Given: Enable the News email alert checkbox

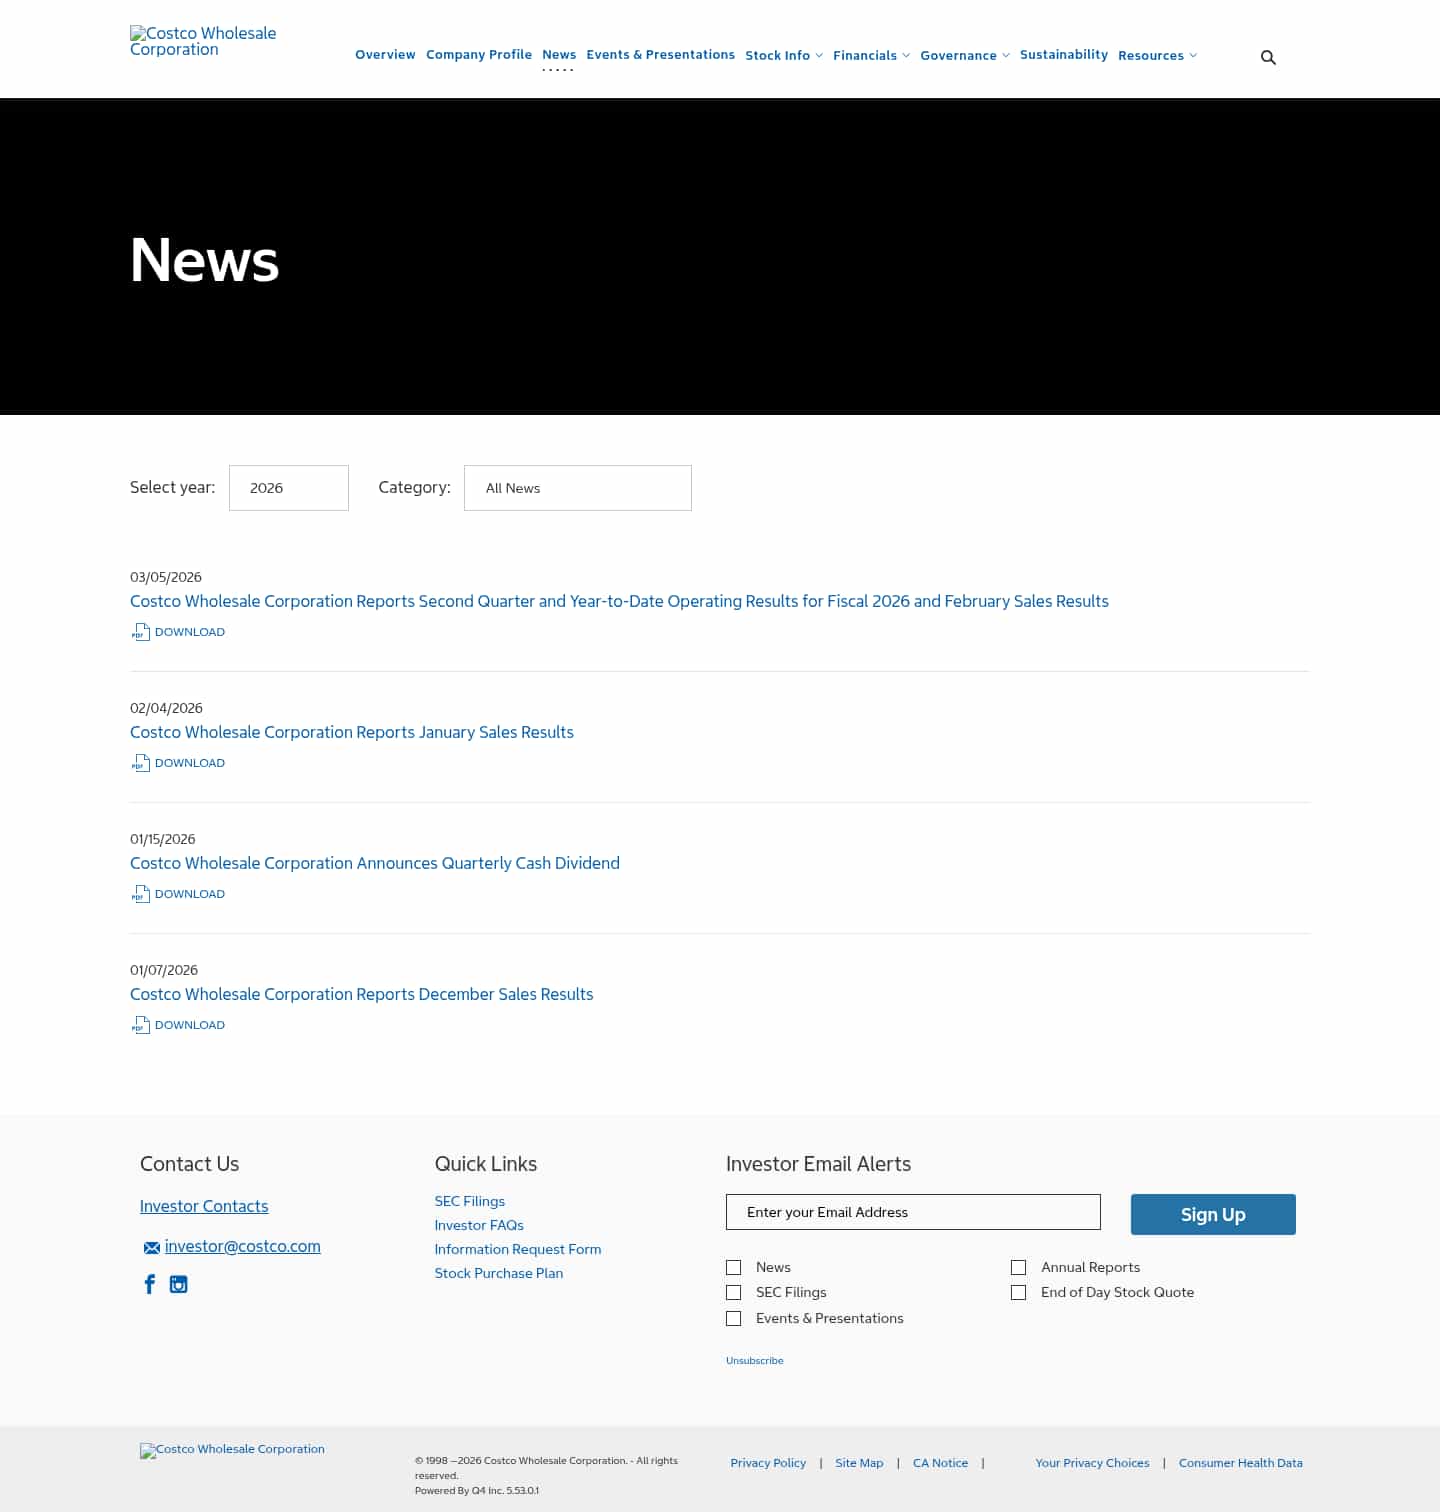Looking at the screenshot, I should tap(733, 1267).
